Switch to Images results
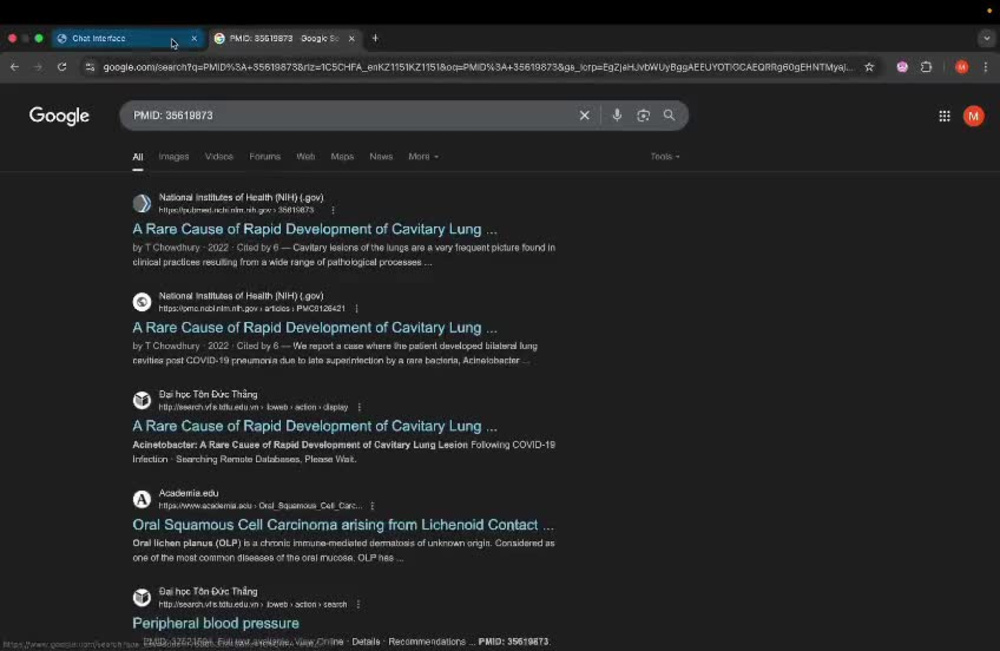 pos(173,156)
